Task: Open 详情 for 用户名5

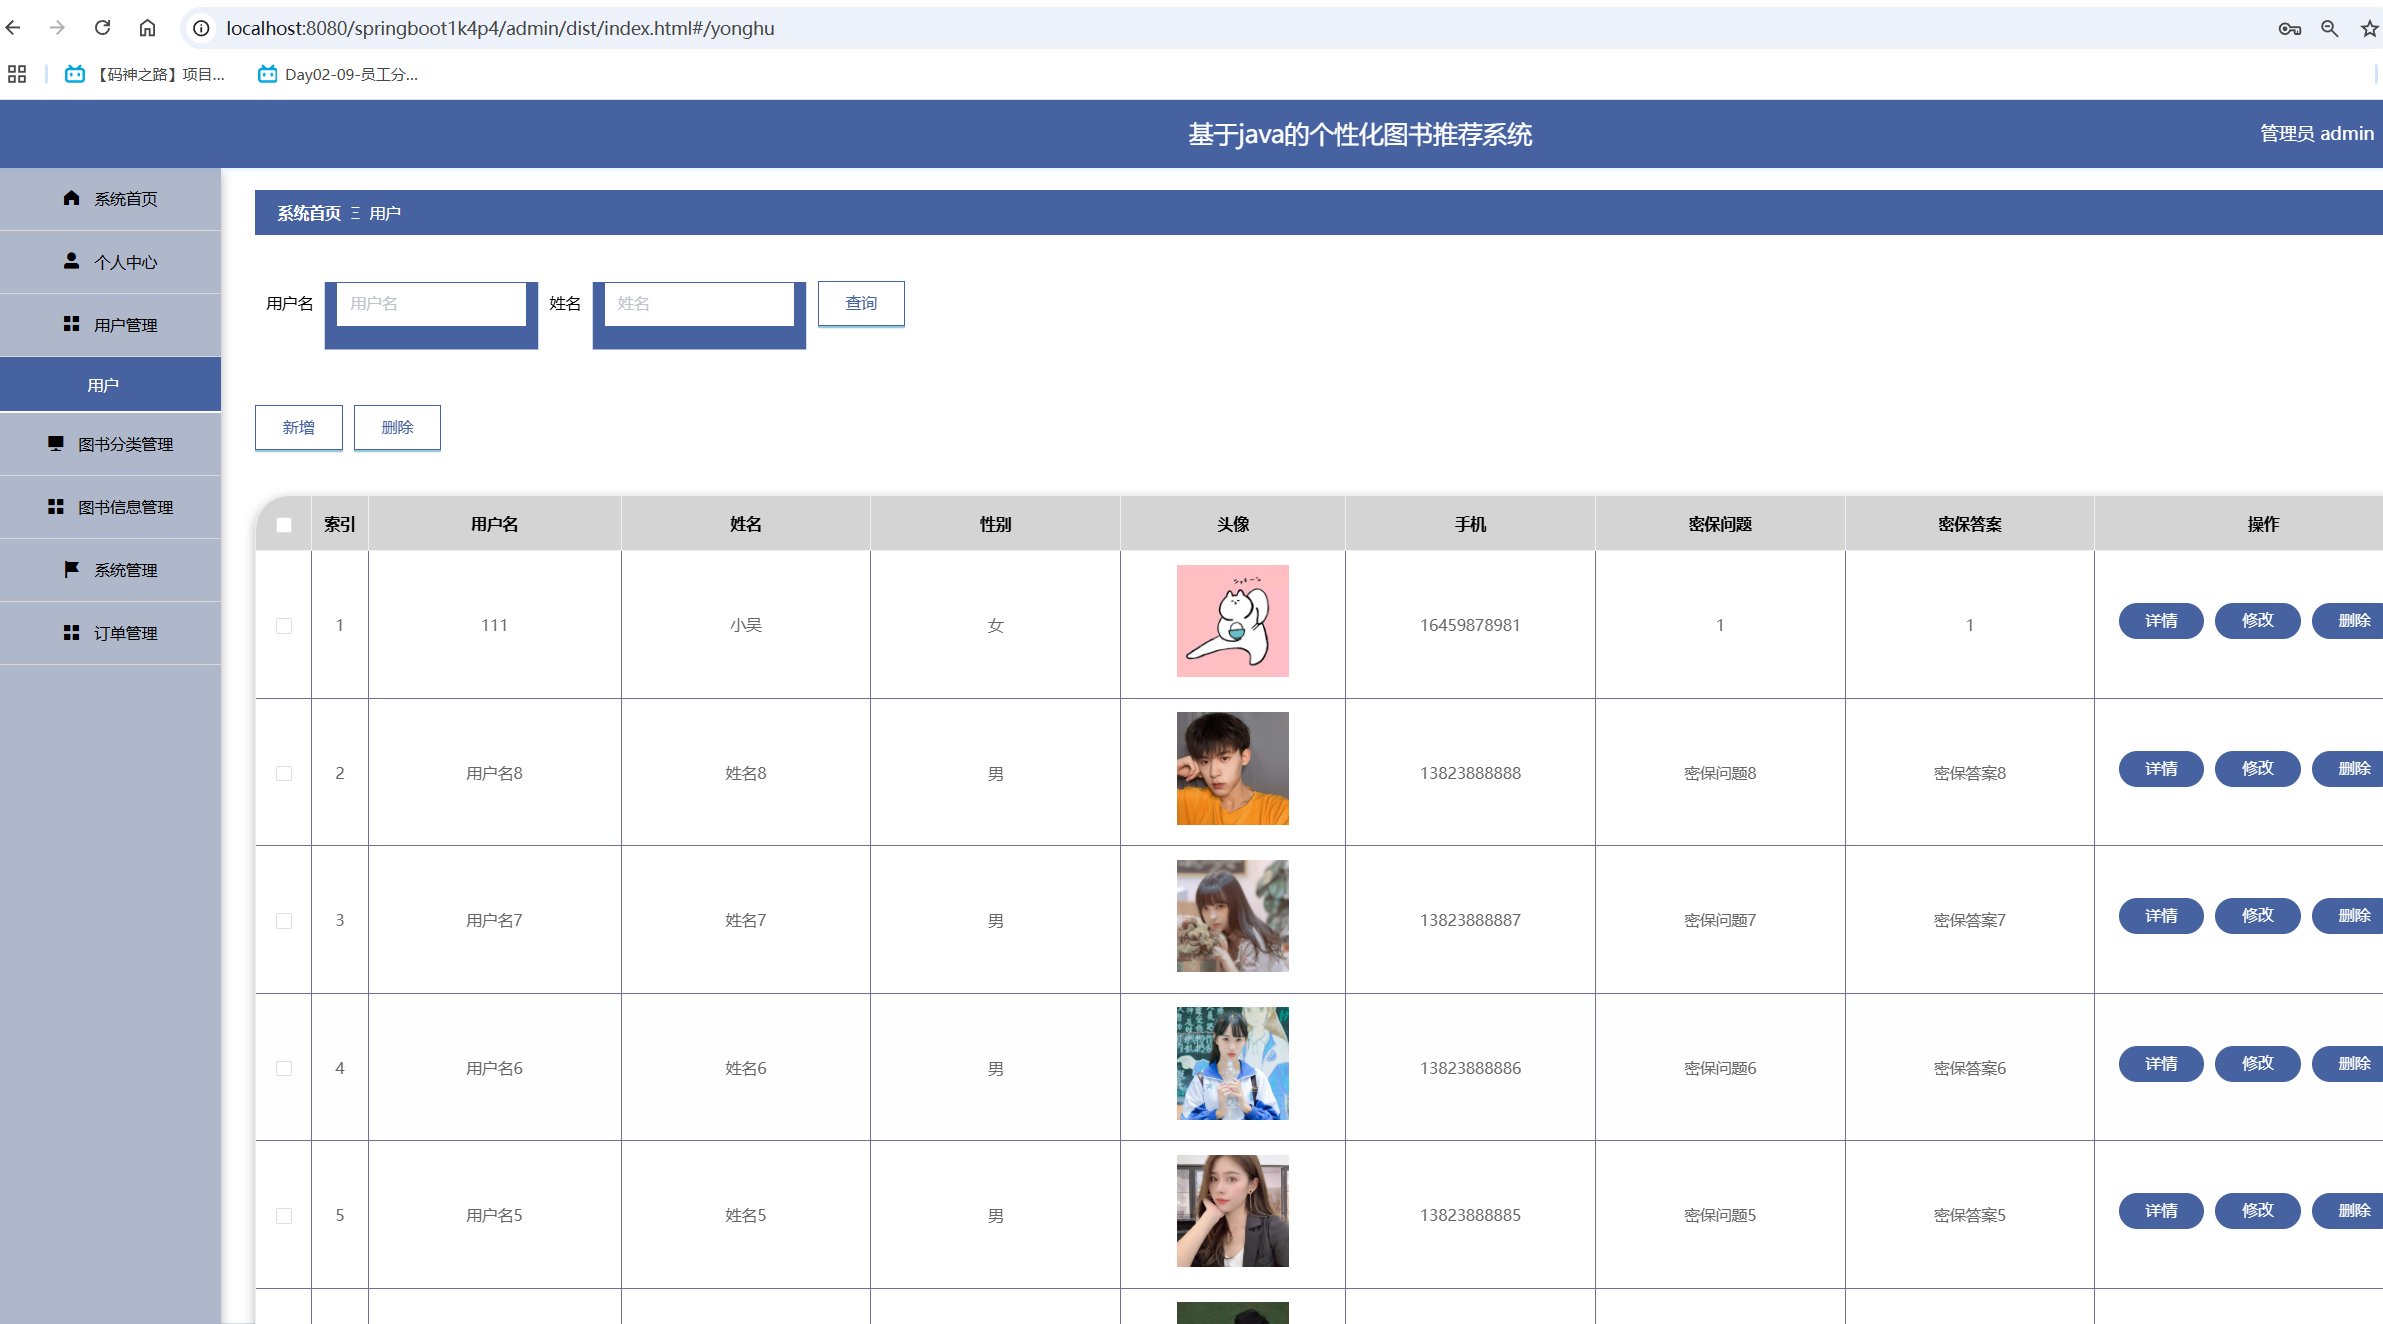Action: point(2161,1211)
